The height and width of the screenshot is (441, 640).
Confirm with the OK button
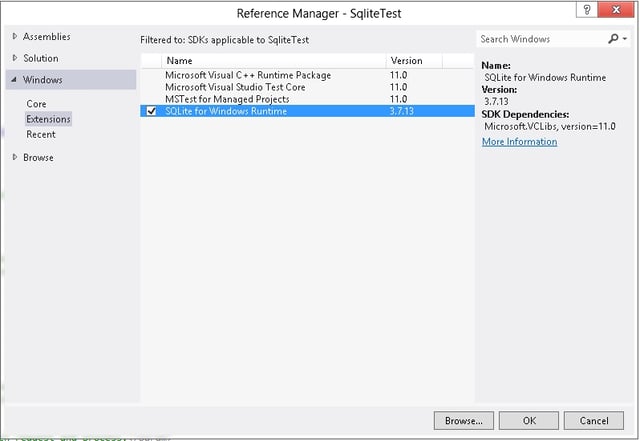point(529,421)
